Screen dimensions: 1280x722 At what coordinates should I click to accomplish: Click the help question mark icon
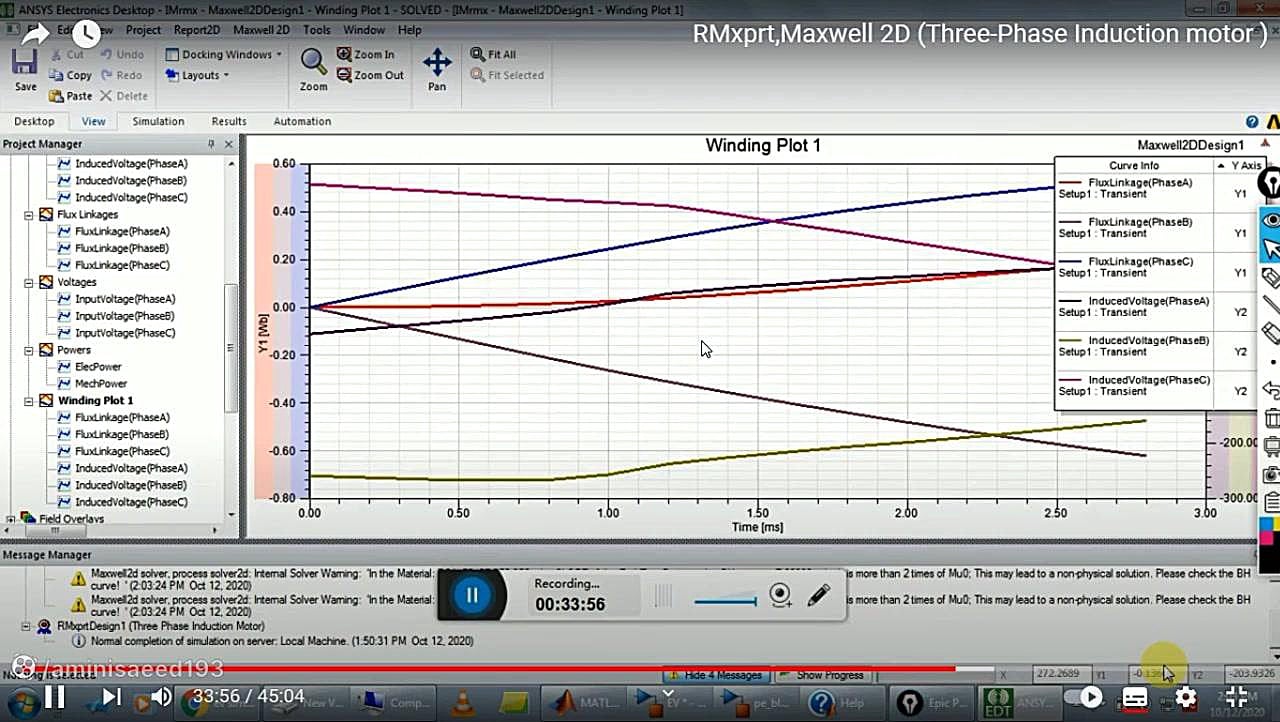(1252, 121)
